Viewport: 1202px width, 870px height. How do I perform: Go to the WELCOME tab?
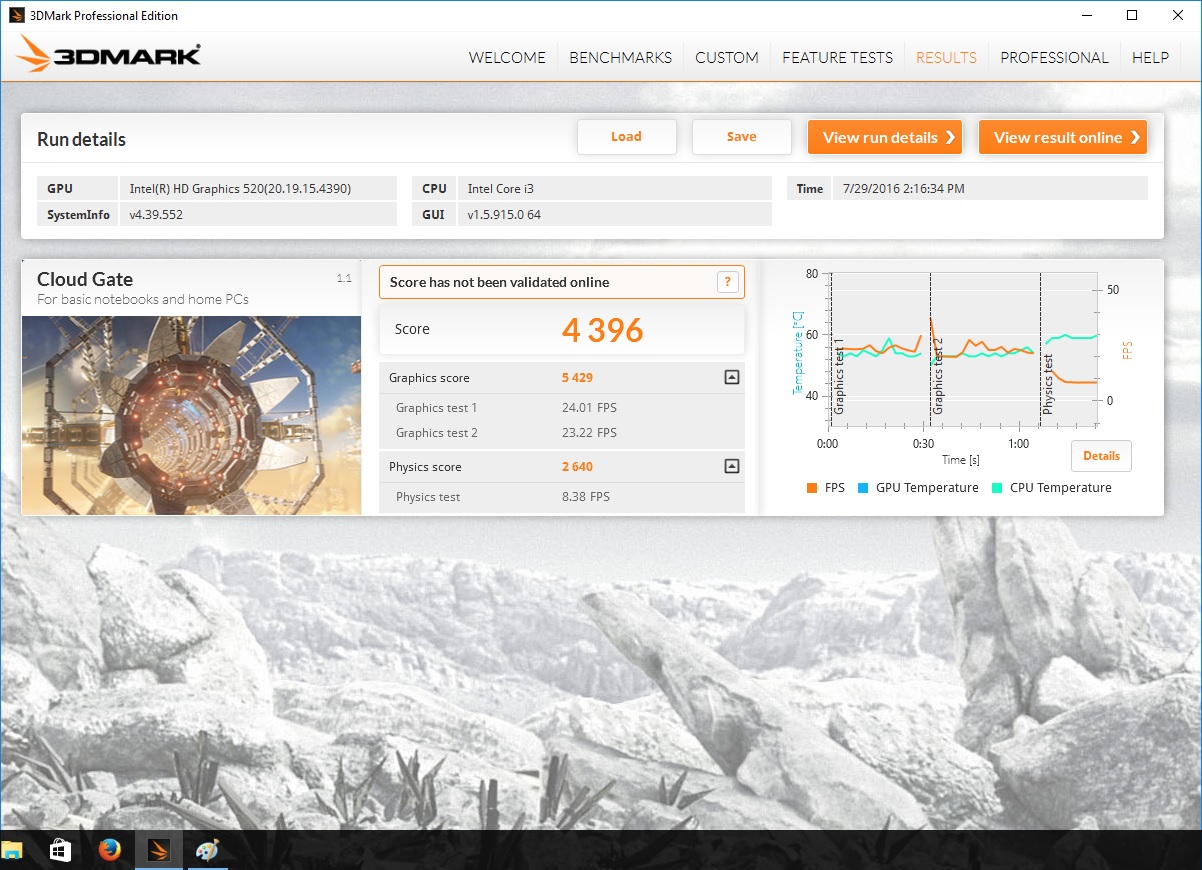(507, 58)
